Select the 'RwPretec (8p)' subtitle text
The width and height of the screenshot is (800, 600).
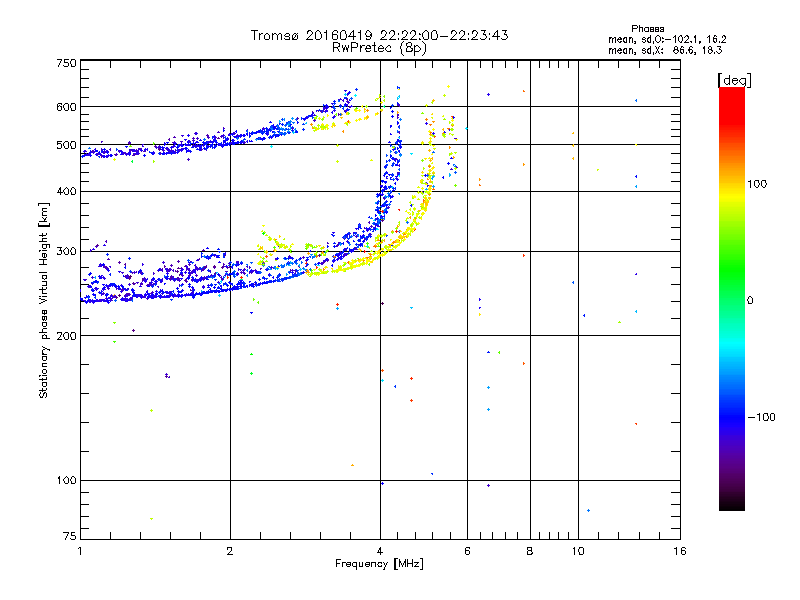tap(379, 48)
